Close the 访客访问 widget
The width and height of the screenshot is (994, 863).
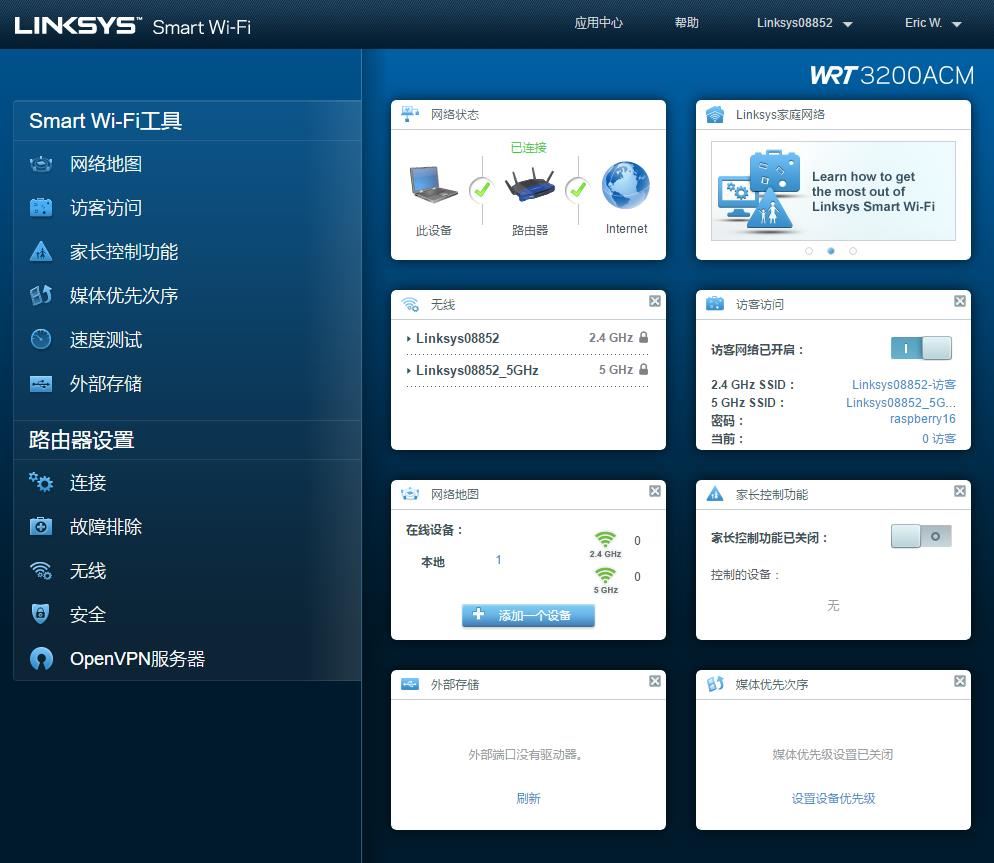960,301
